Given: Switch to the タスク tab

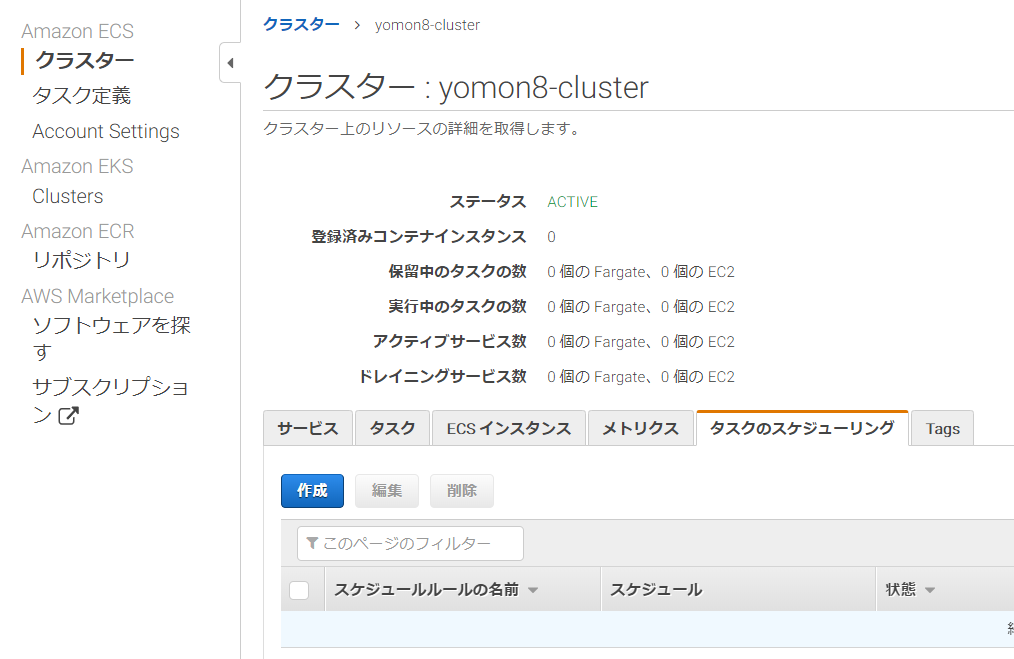Looking at the screenshot, I should coord(393,428).
